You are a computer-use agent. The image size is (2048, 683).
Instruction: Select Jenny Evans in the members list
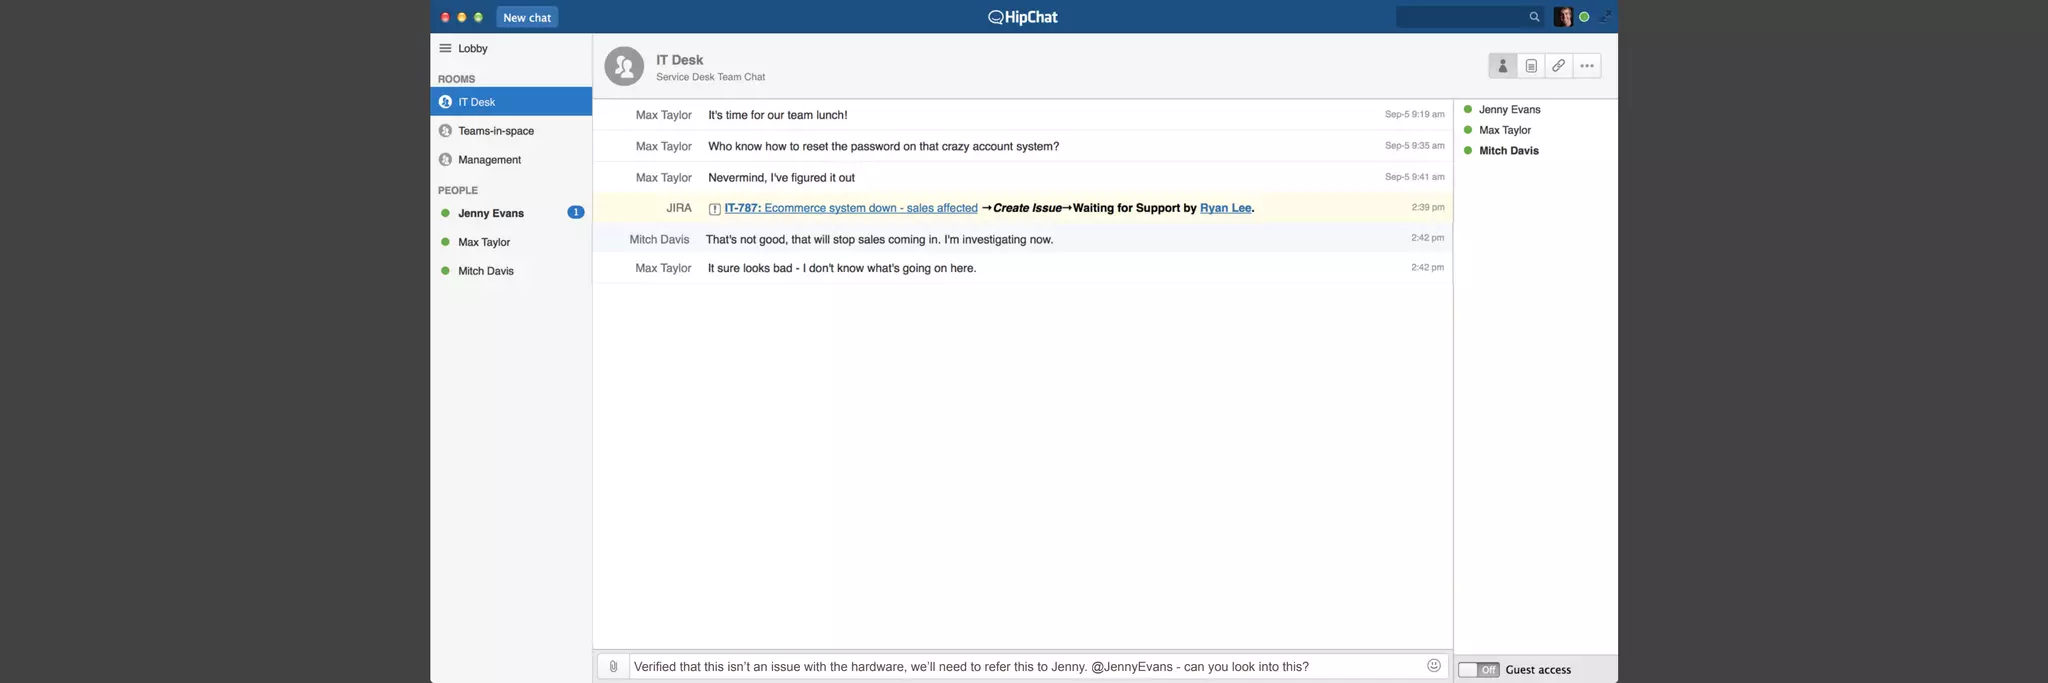click(x=1509, y=110)
